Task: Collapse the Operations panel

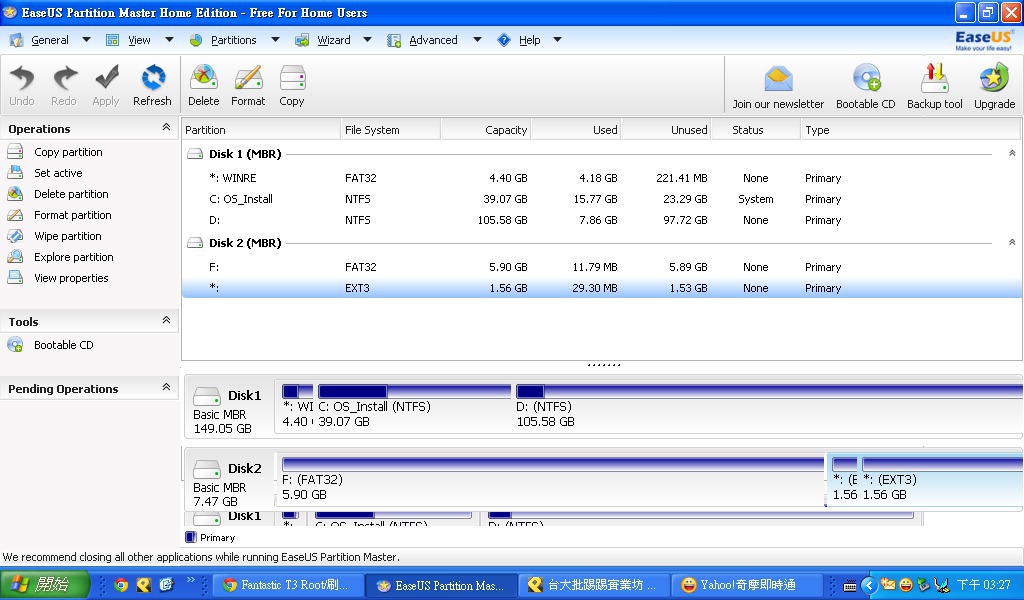Action: point(166,127)
